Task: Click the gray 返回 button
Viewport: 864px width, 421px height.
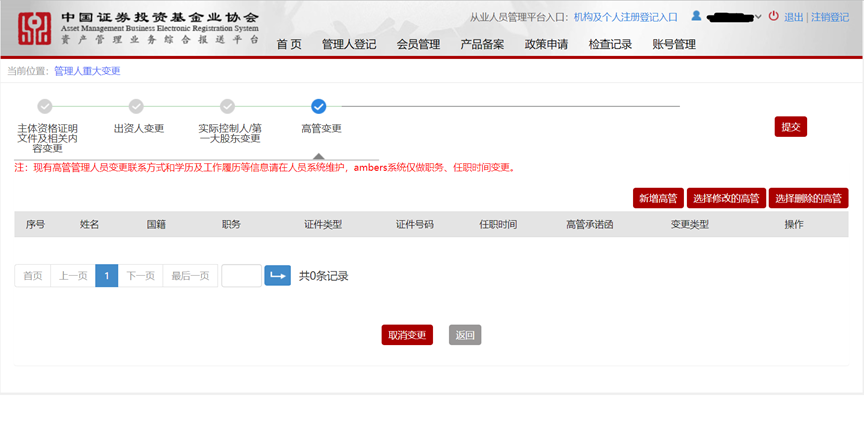Action: coord(465,335)
